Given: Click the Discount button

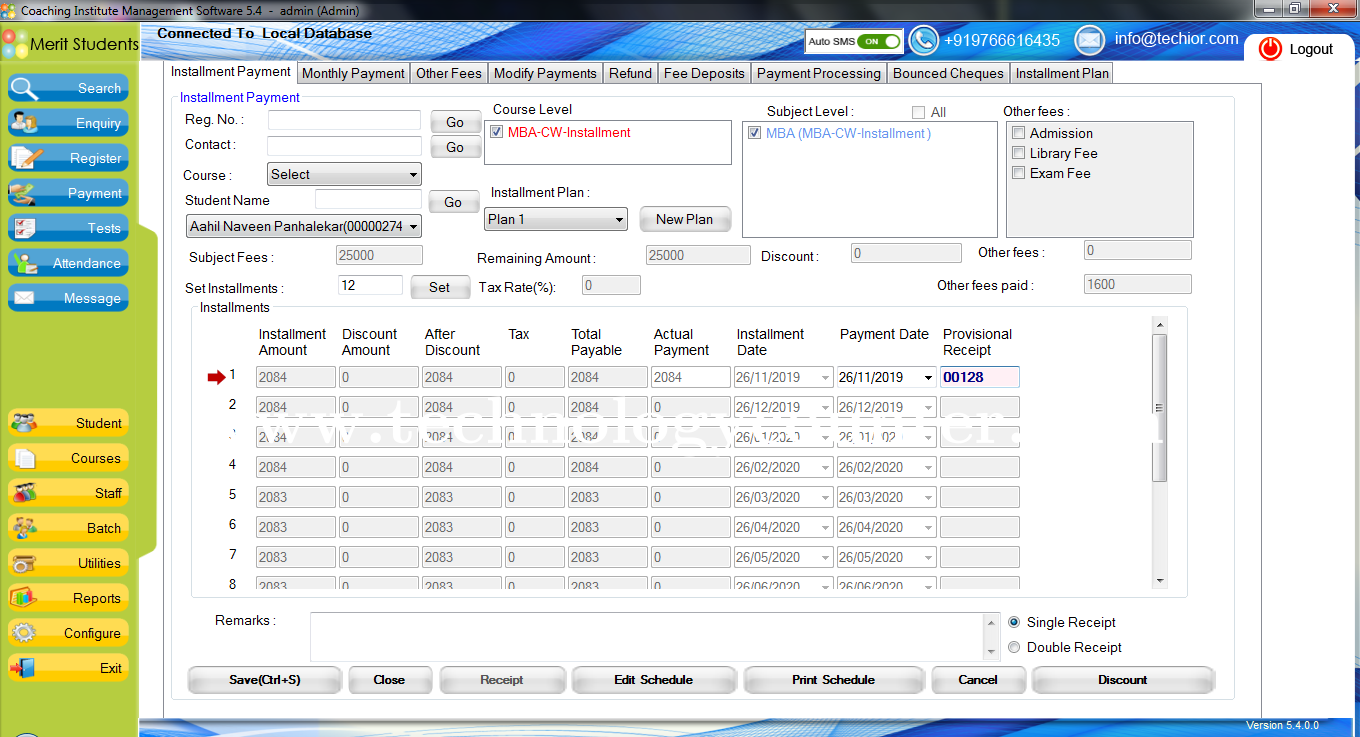Looking at the screenshot, I should point(1123,680).
